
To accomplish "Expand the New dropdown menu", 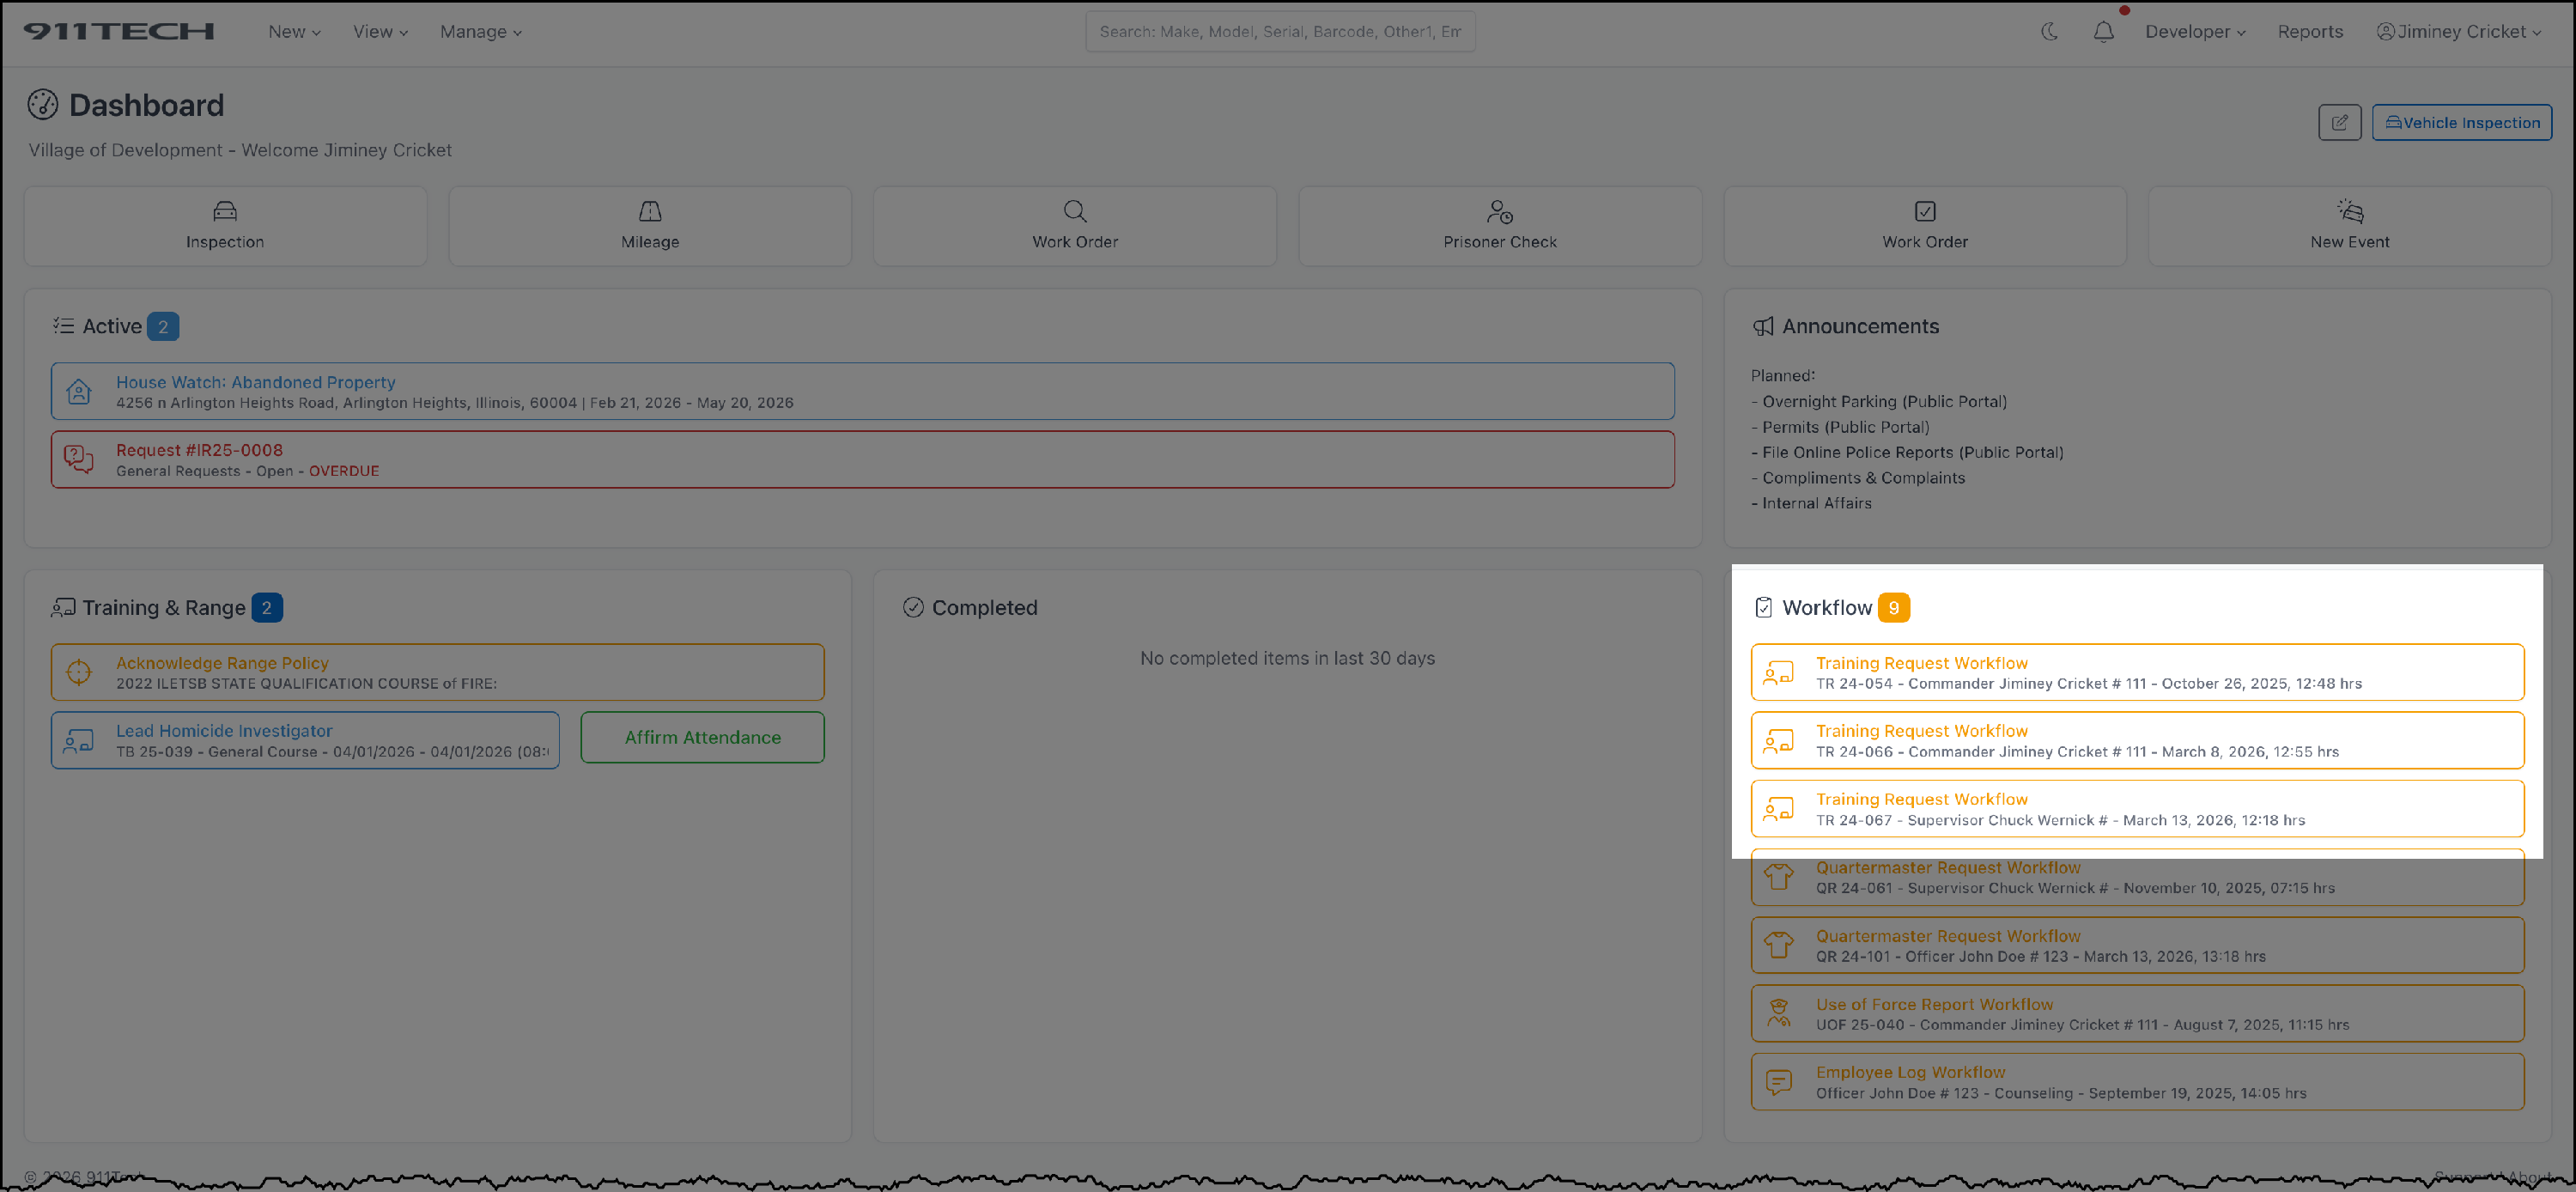I will click(294, 31).
